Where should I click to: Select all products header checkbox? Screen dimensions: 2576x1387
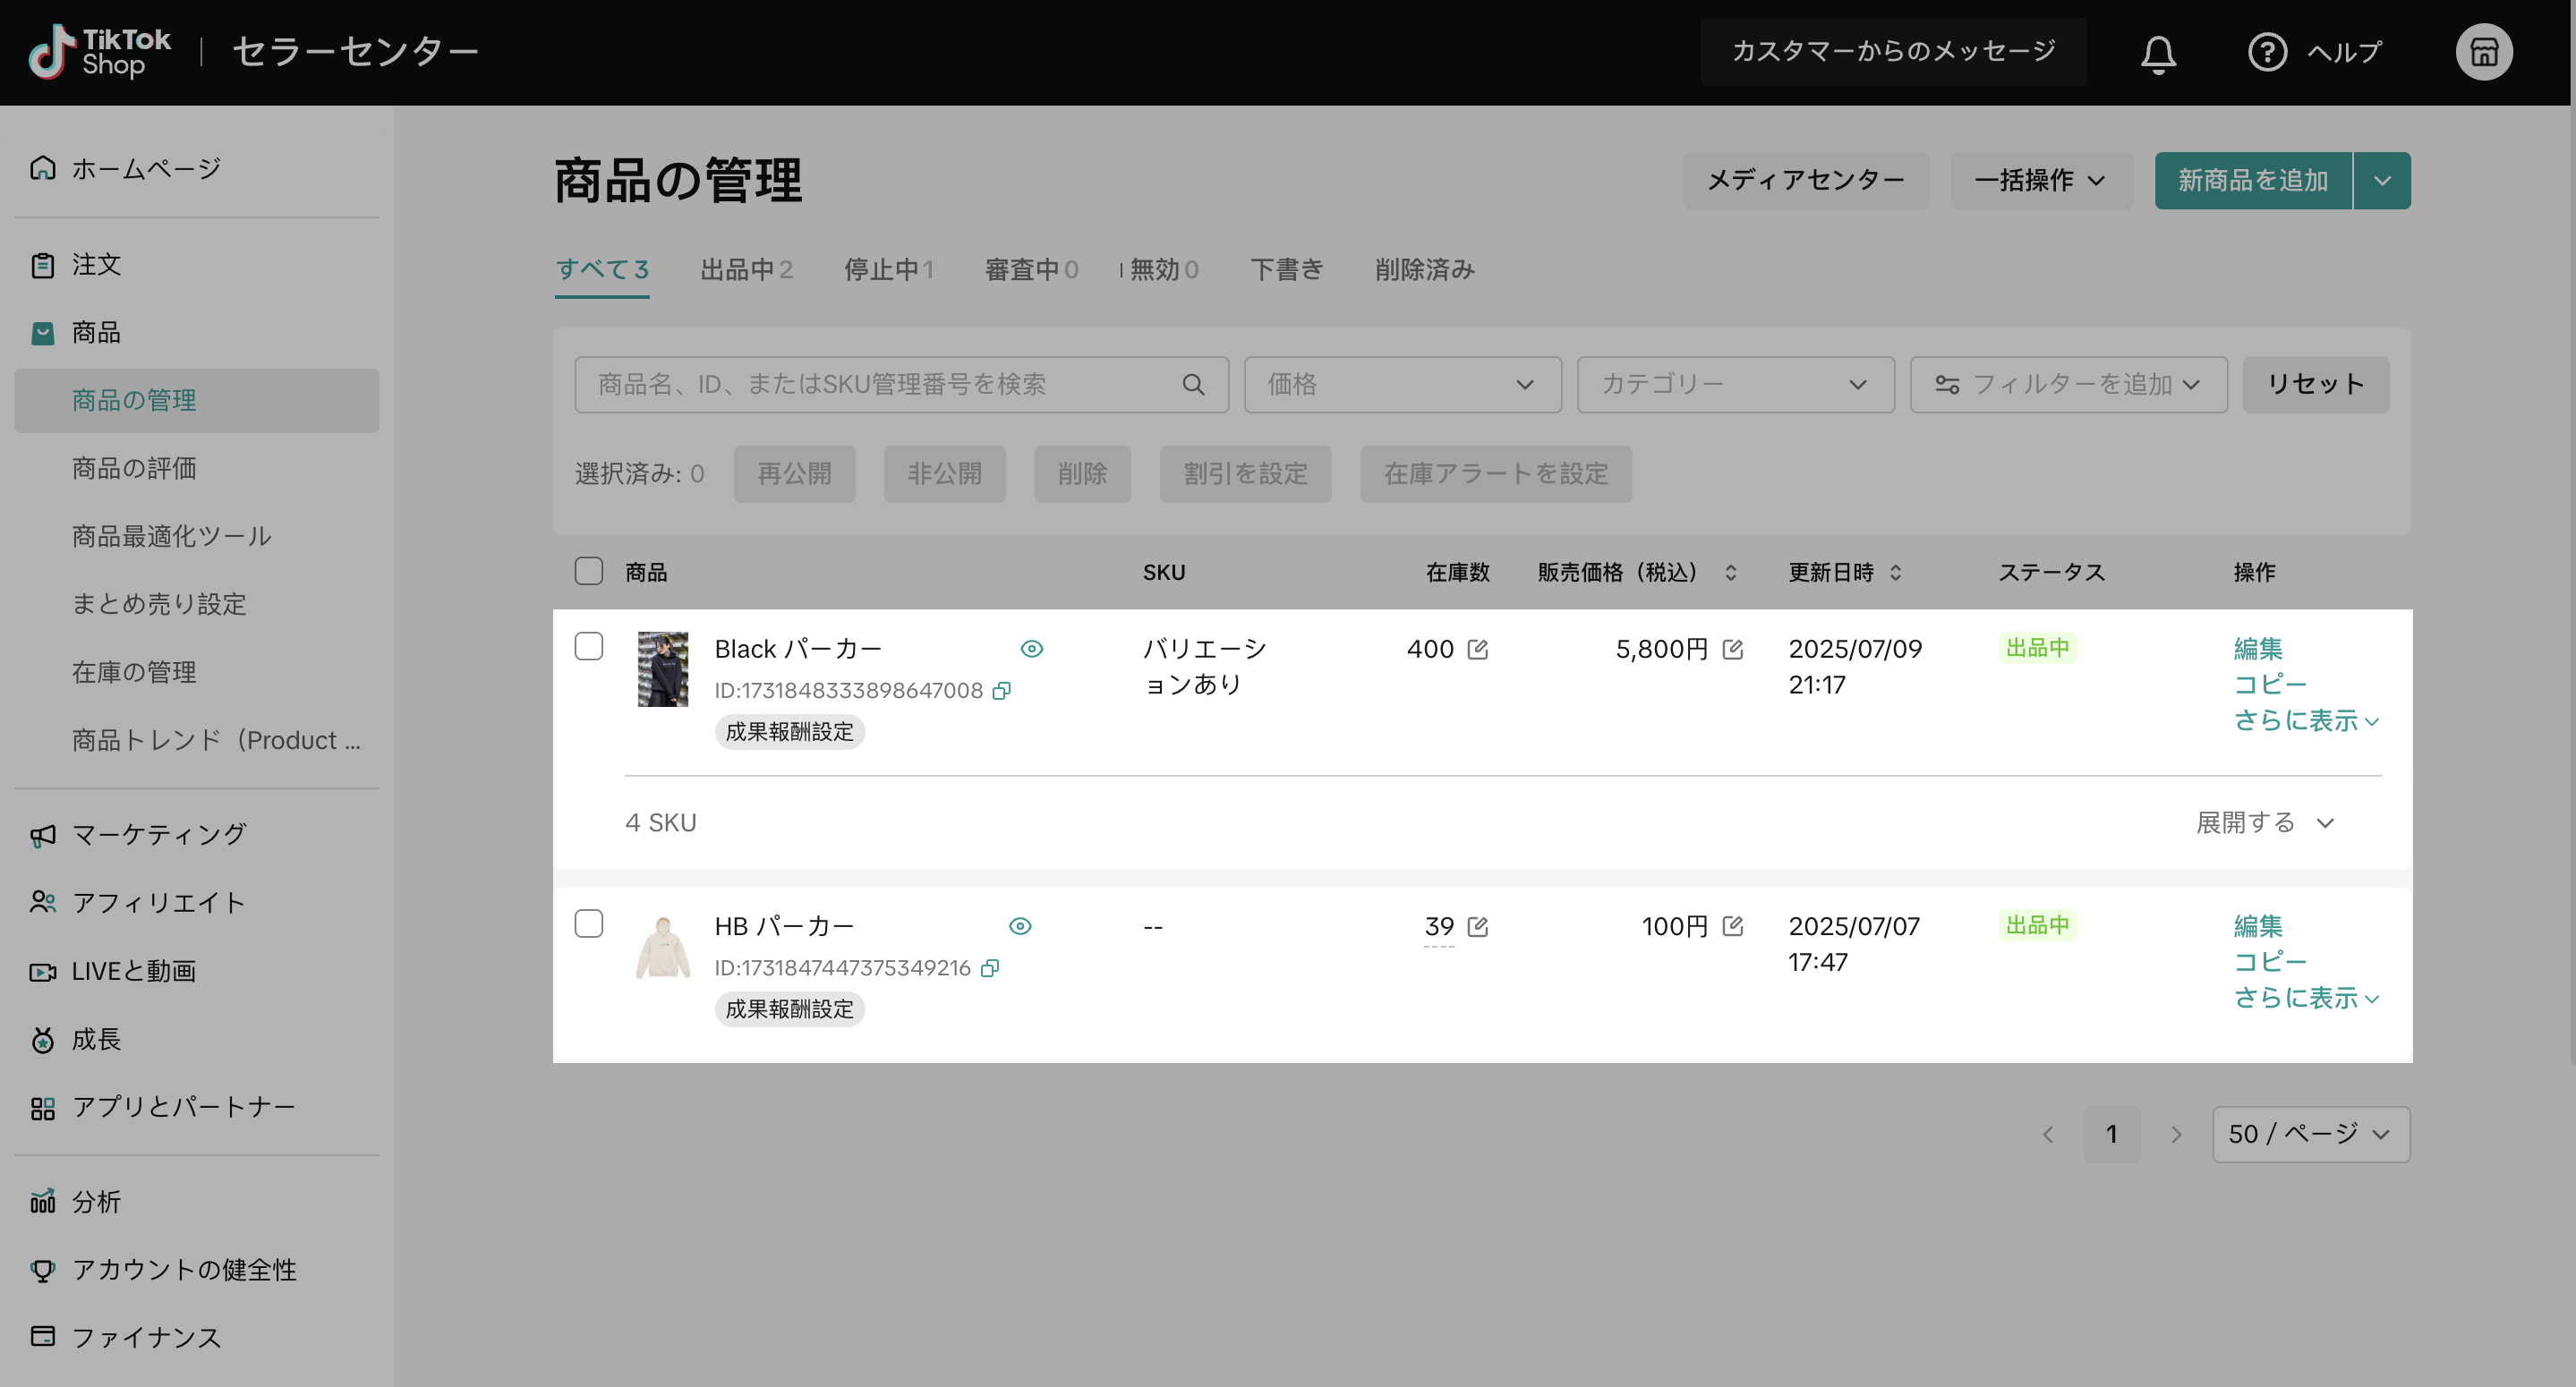(x=589, y=572)
